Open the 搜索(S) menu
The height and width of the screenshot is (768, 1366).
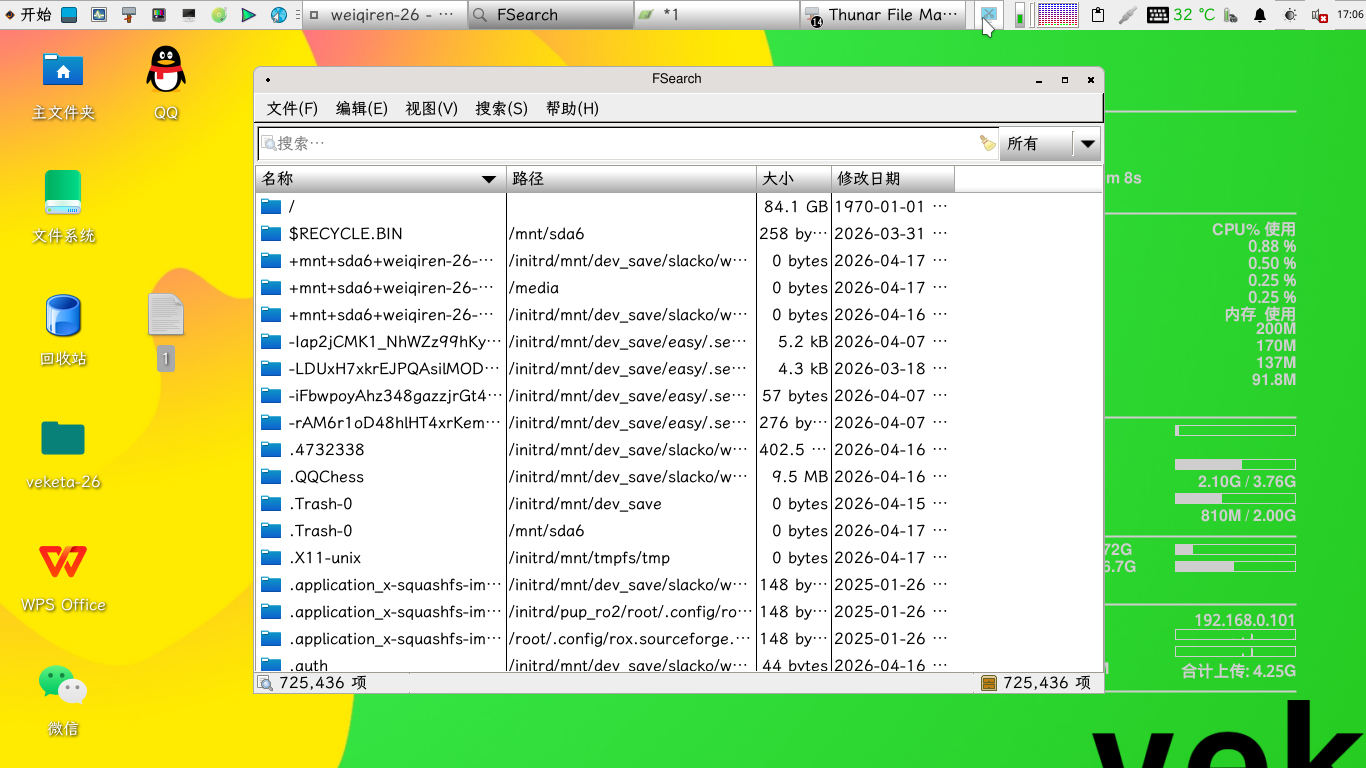coord(501,108)
